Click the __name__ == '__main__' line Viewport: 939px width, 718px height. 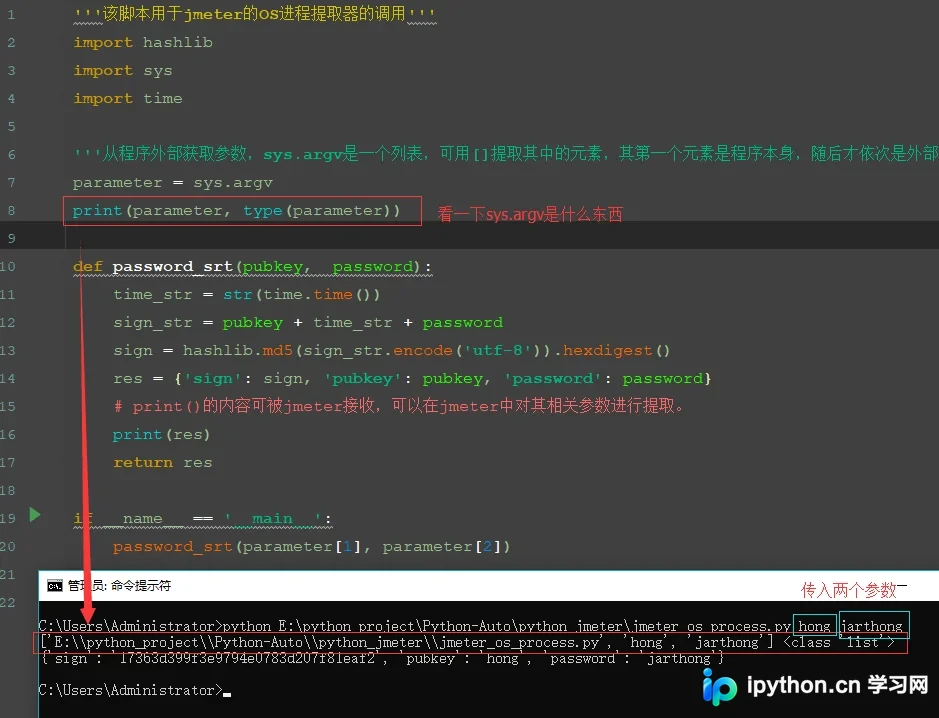(202, 519)
